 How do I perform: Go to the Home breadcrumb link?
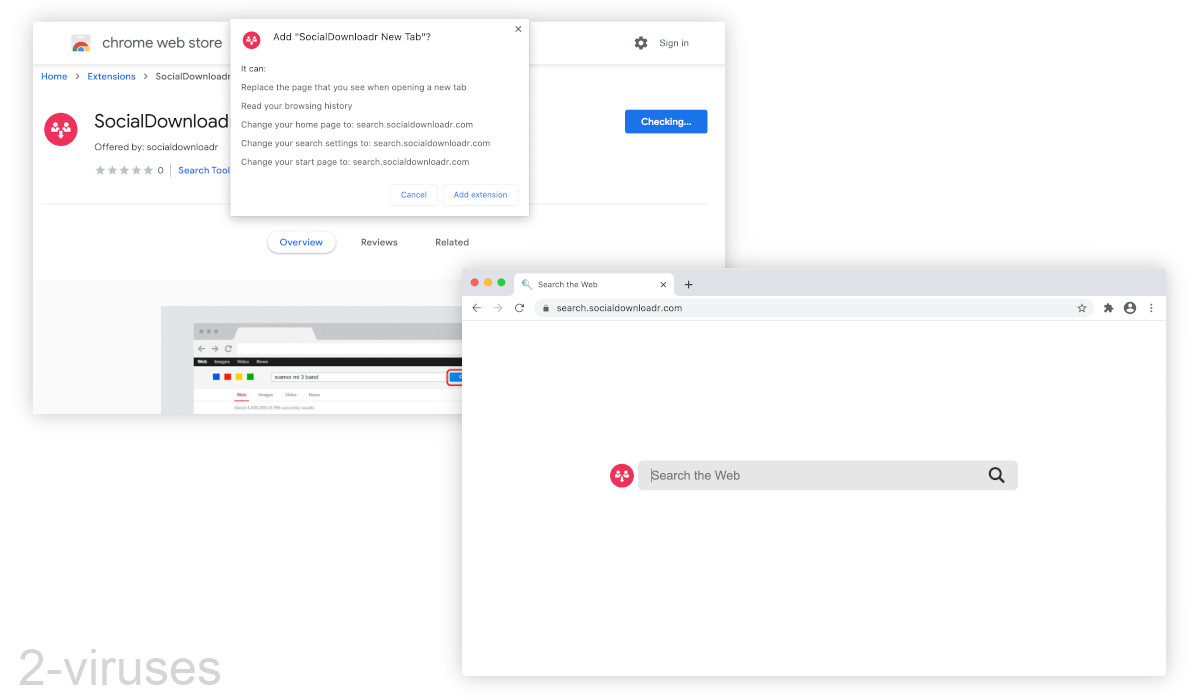click(x=54, y=76)
